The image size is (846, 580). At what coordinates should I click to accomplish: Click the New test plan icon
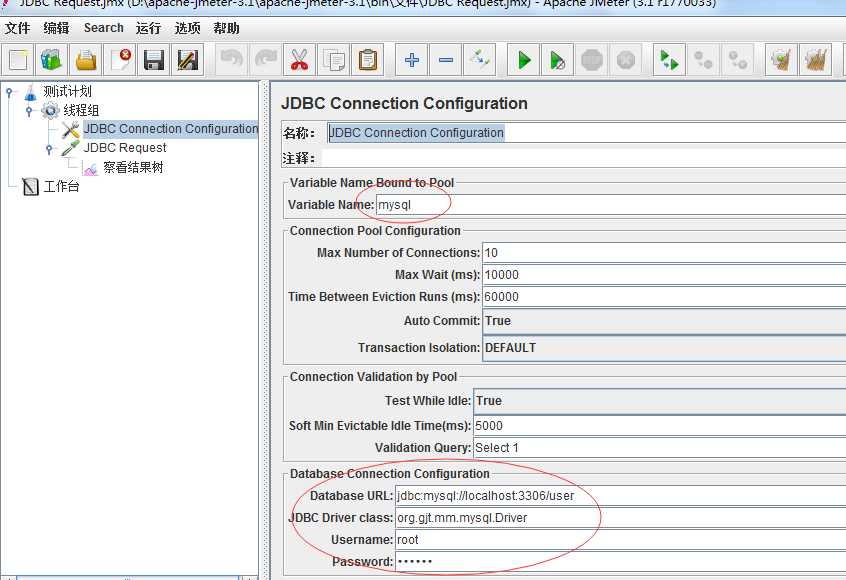click(x=18, y=60)
